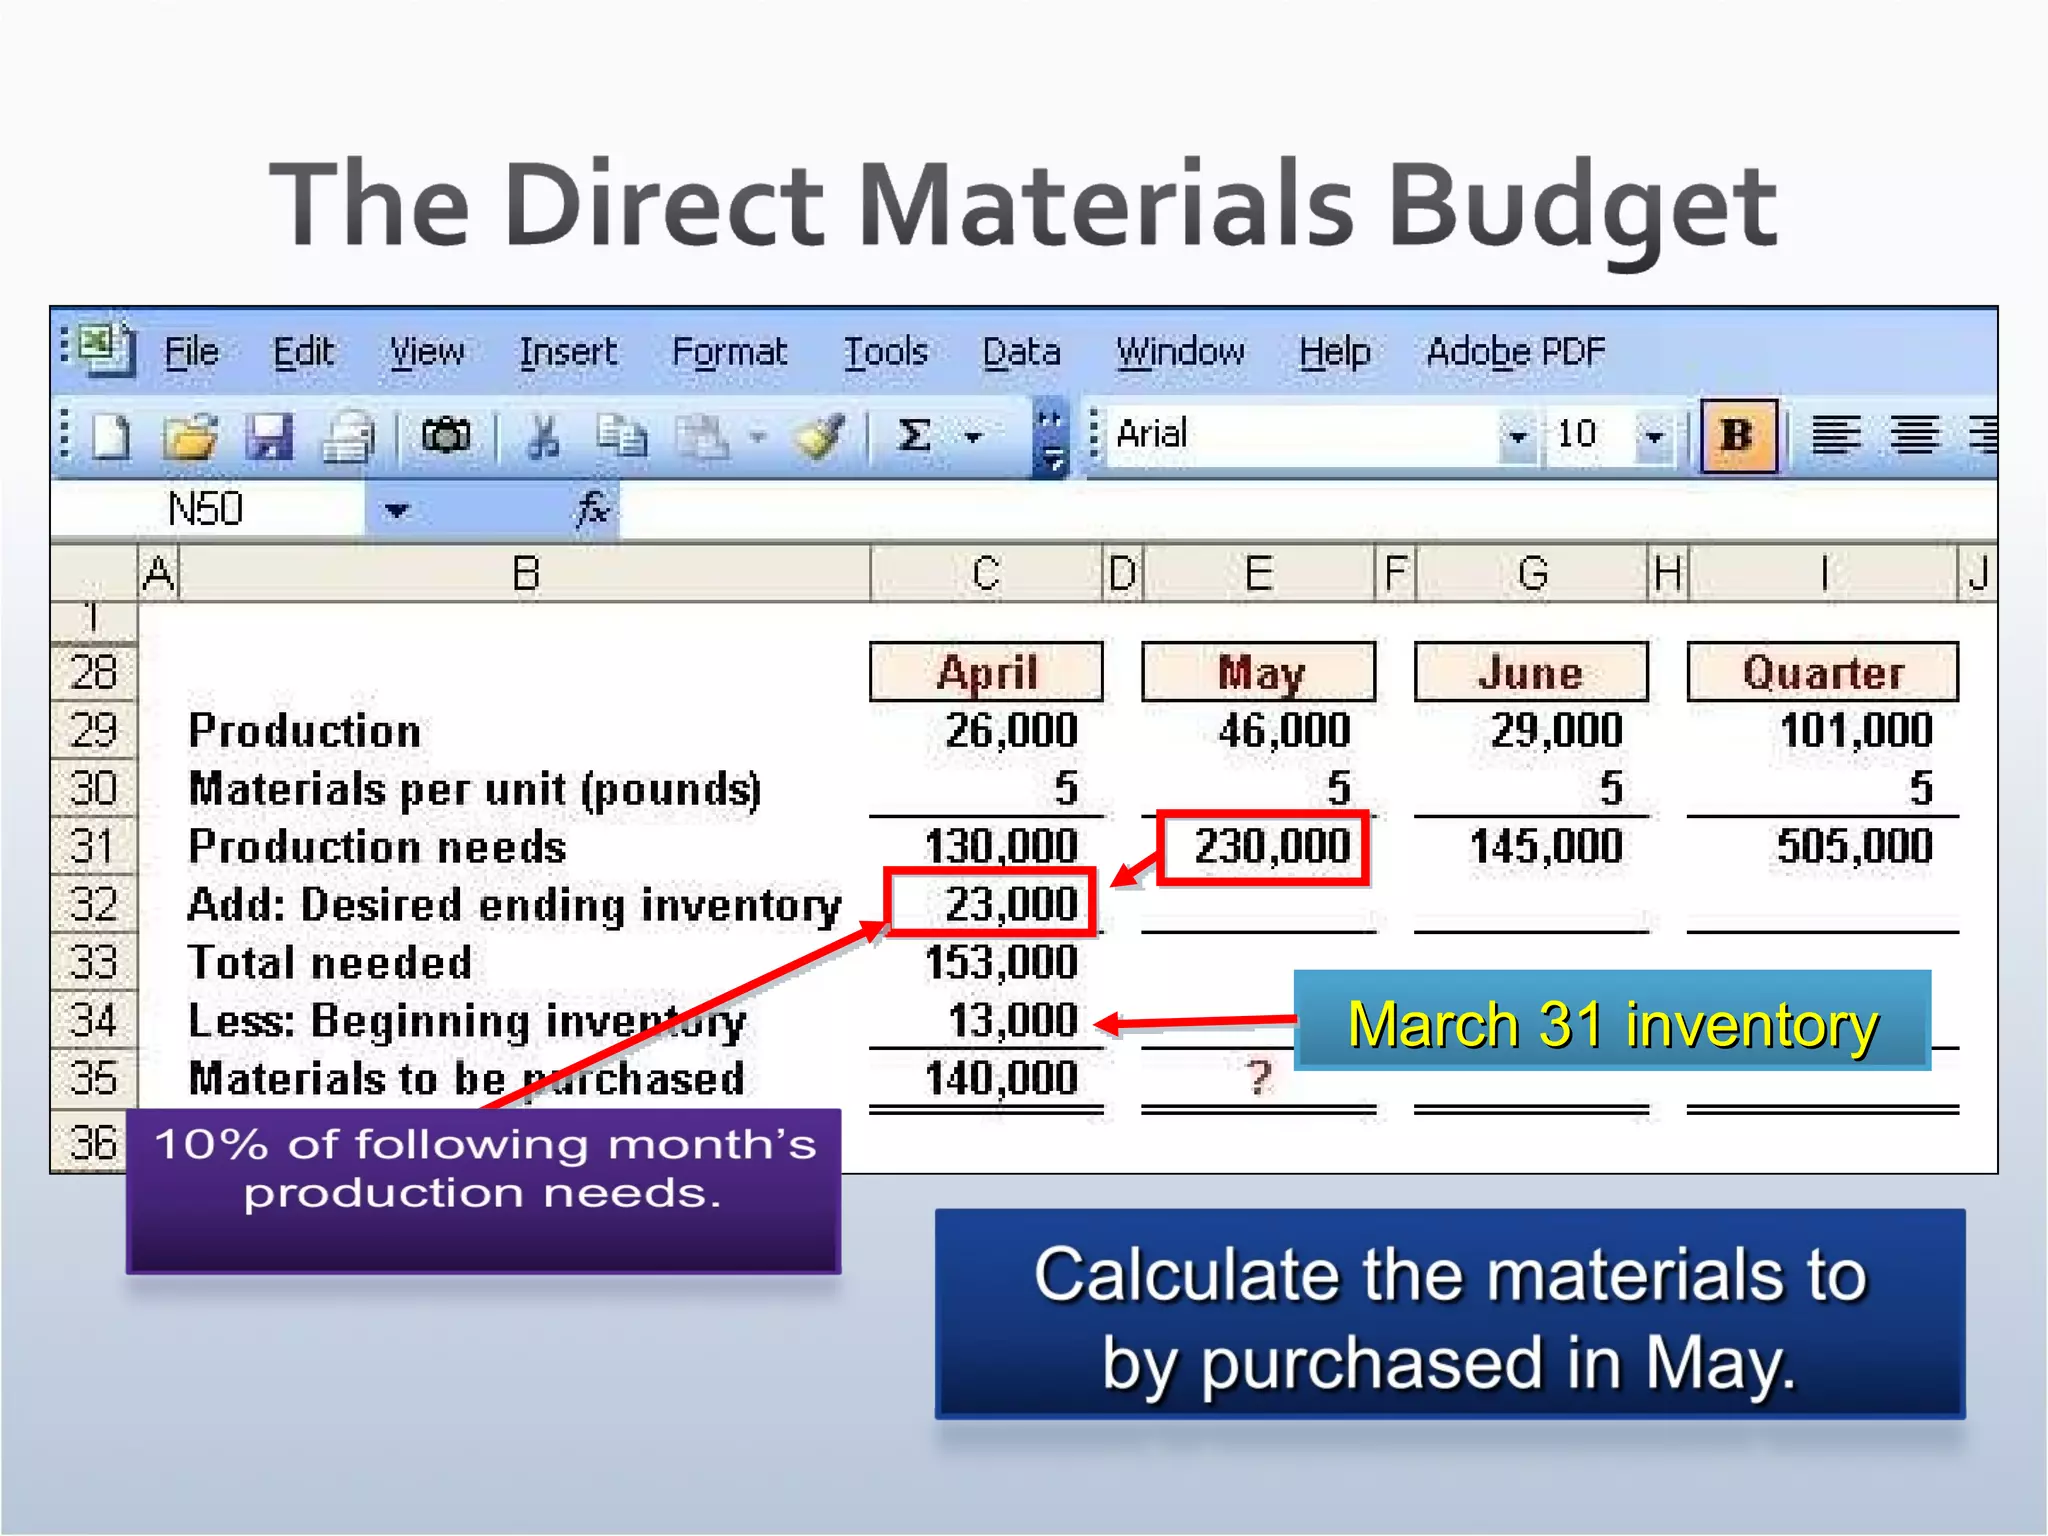Open the Name Box dropdown arrow
Image resolution: width=2048 pixels, height=1536 pixels.
click(397, 511)
